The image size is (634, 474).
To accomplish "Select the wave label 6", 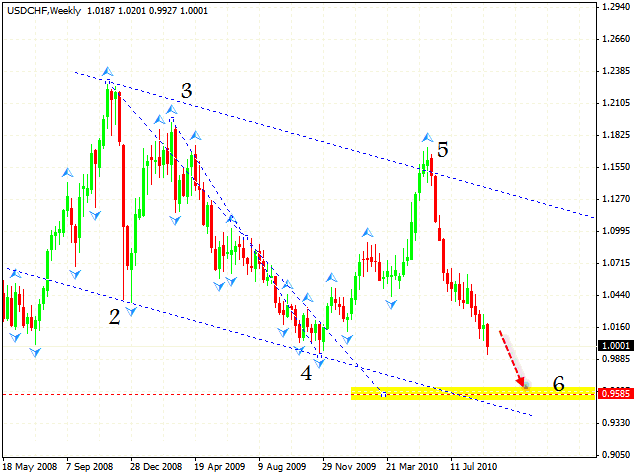I will (x=559, y=383).
